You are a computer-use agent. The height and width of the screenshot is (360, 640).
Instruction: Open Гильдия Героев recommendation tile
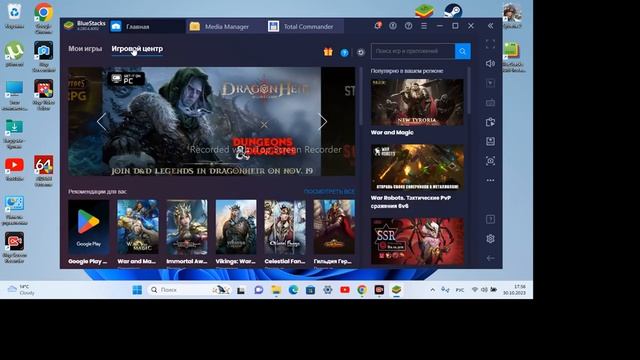(334, 232)
